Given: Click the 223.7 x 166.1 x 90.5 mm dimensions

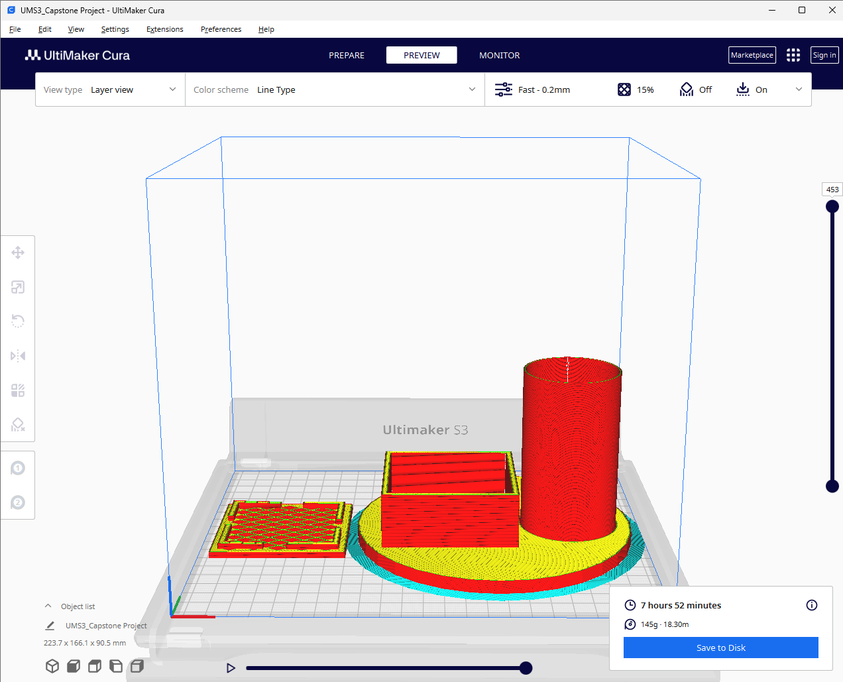Looking at the screenshot, I should point(85,643).
